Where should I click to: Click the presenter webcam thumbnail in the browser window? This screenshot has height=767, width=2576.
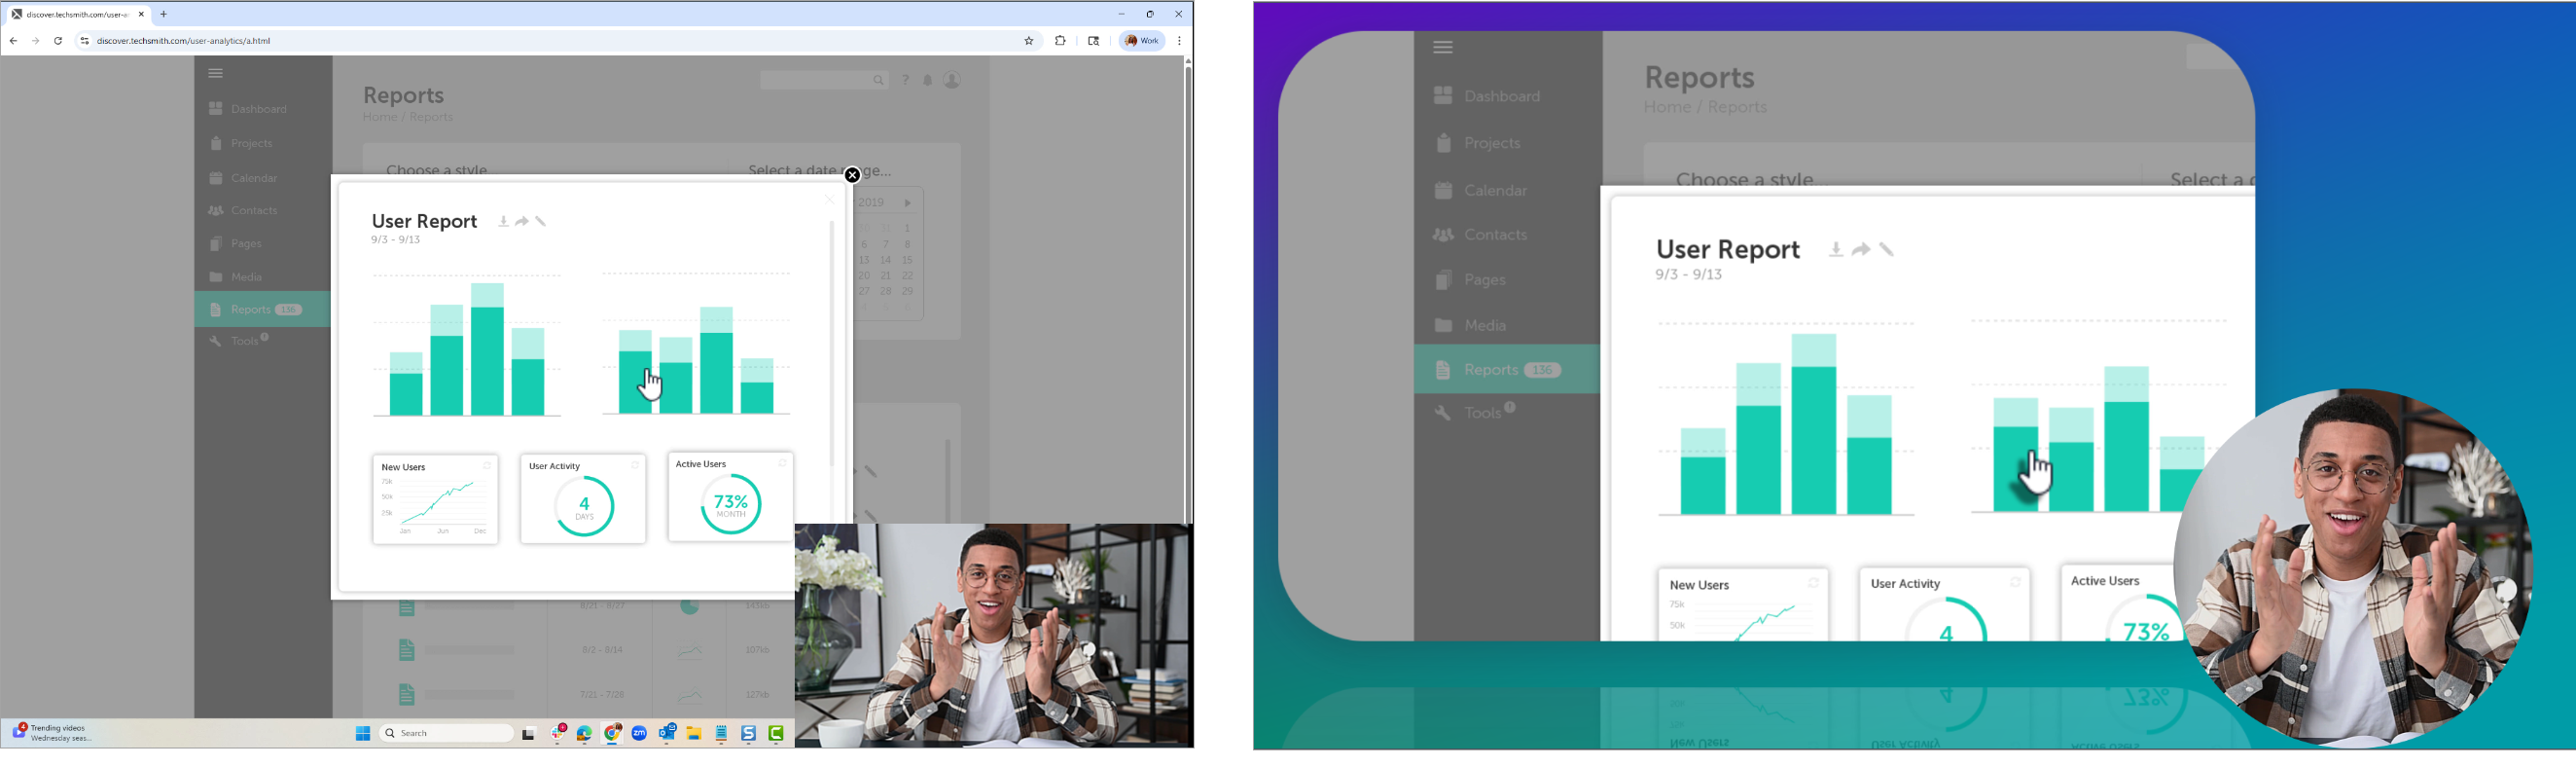(x=993, y=635)
